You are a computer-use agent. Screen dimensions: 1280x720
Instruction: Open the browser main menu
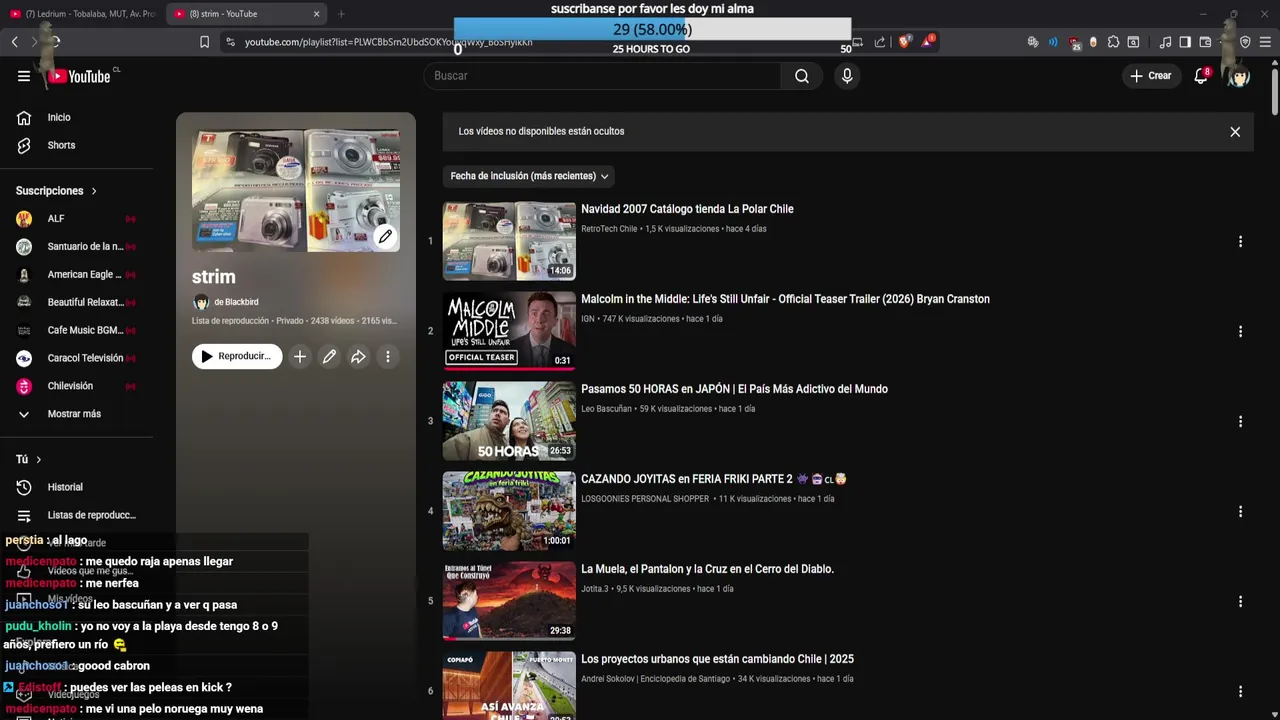[1266, 42]
